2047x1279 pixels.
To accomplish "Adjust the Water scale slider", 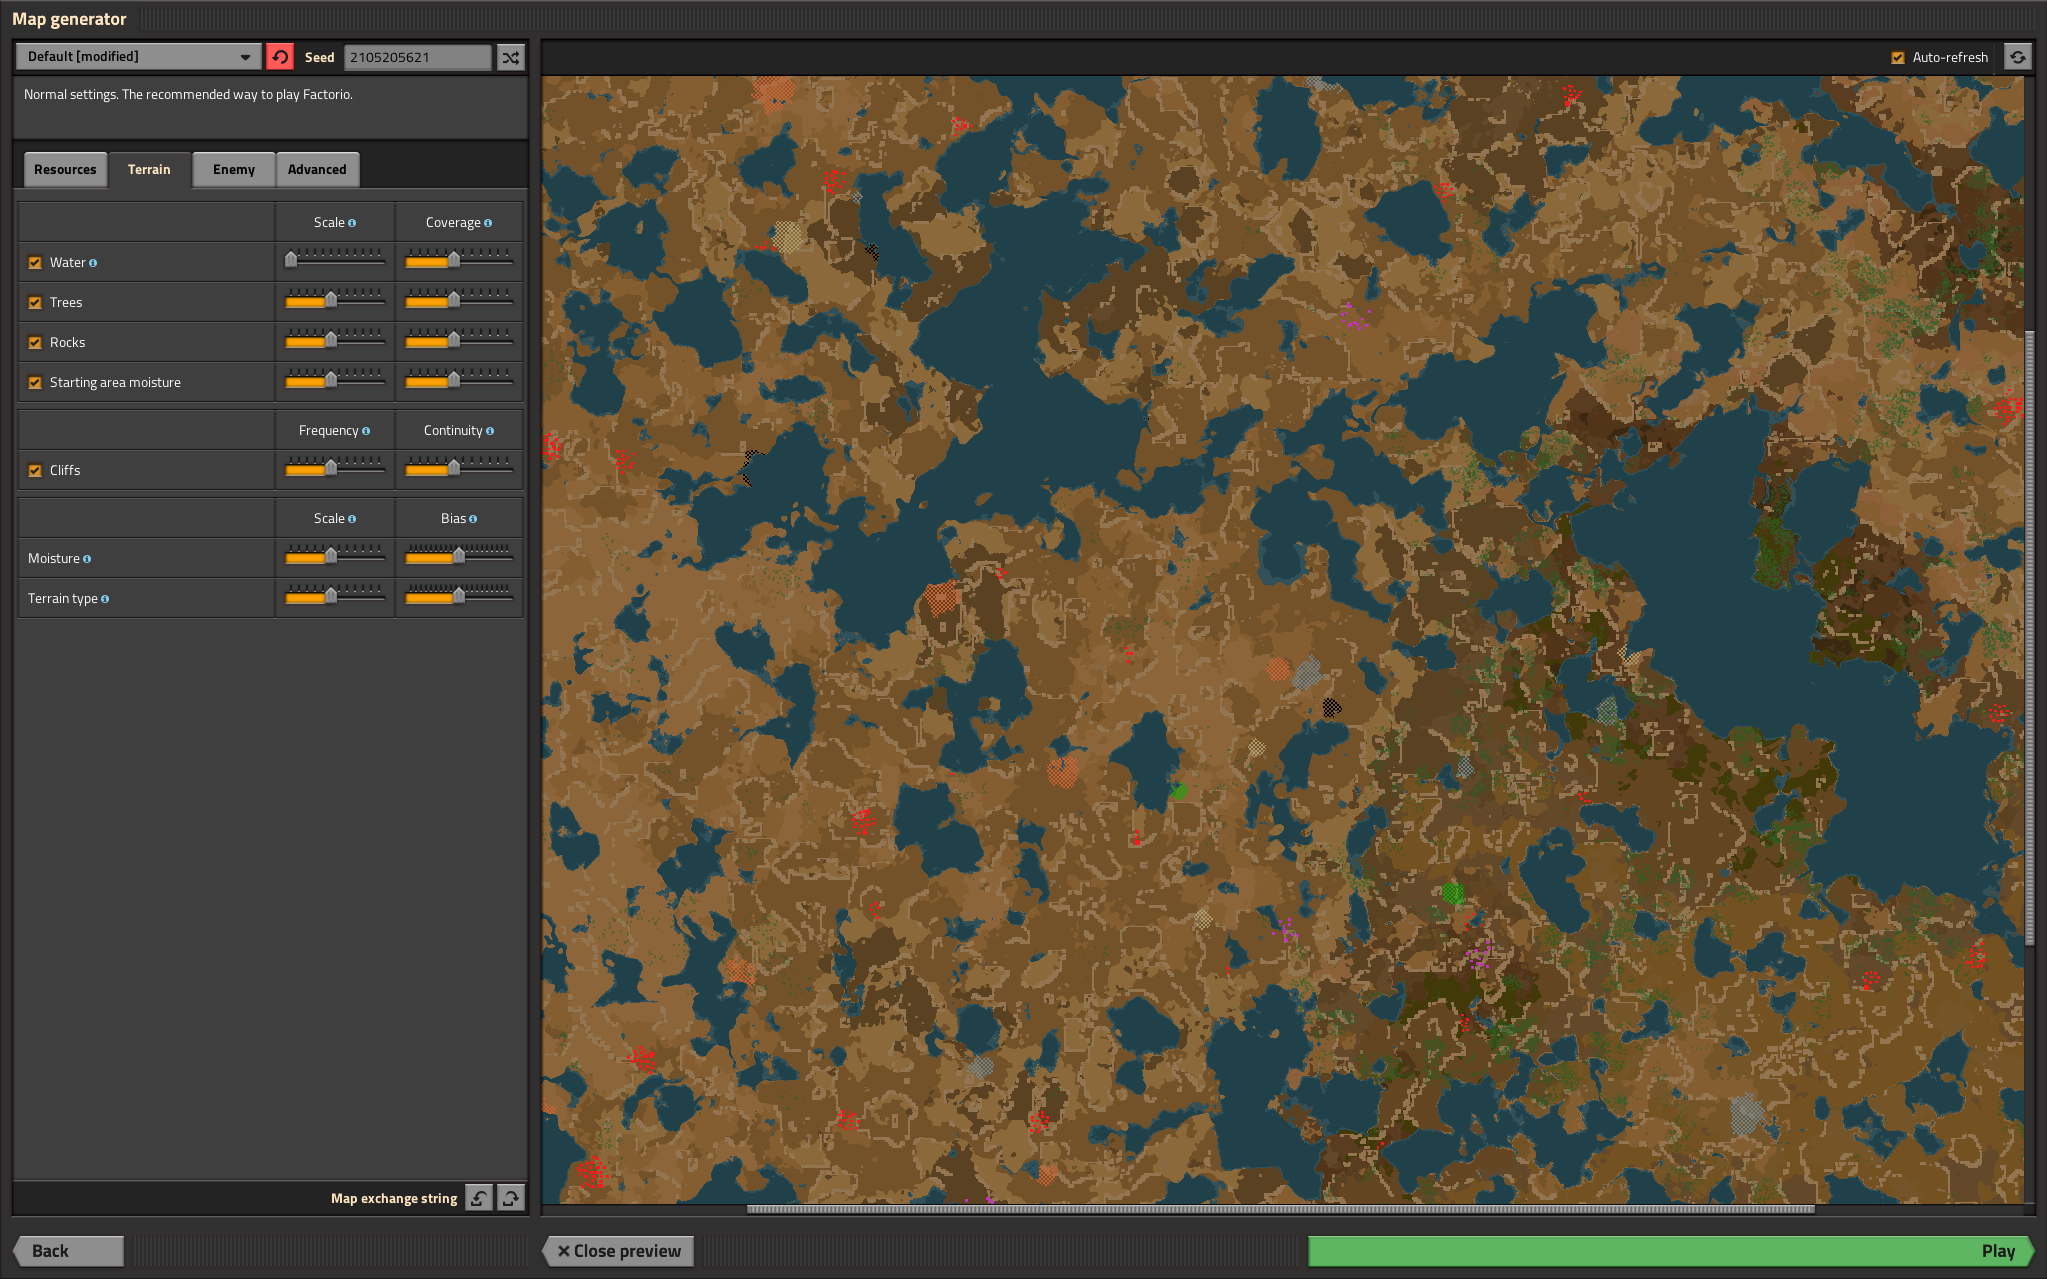I will coord(335,260).
